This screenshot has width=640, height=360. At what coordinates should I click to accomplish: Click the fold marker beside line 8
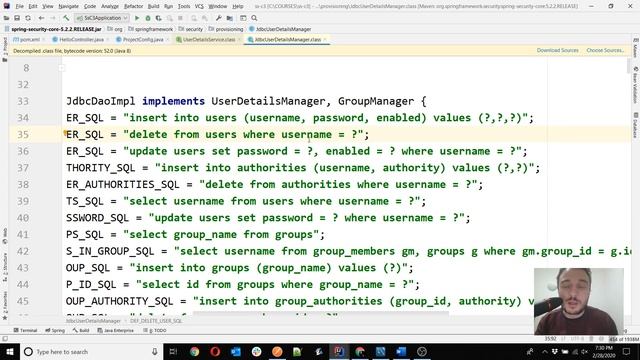(x=61, y=68)
